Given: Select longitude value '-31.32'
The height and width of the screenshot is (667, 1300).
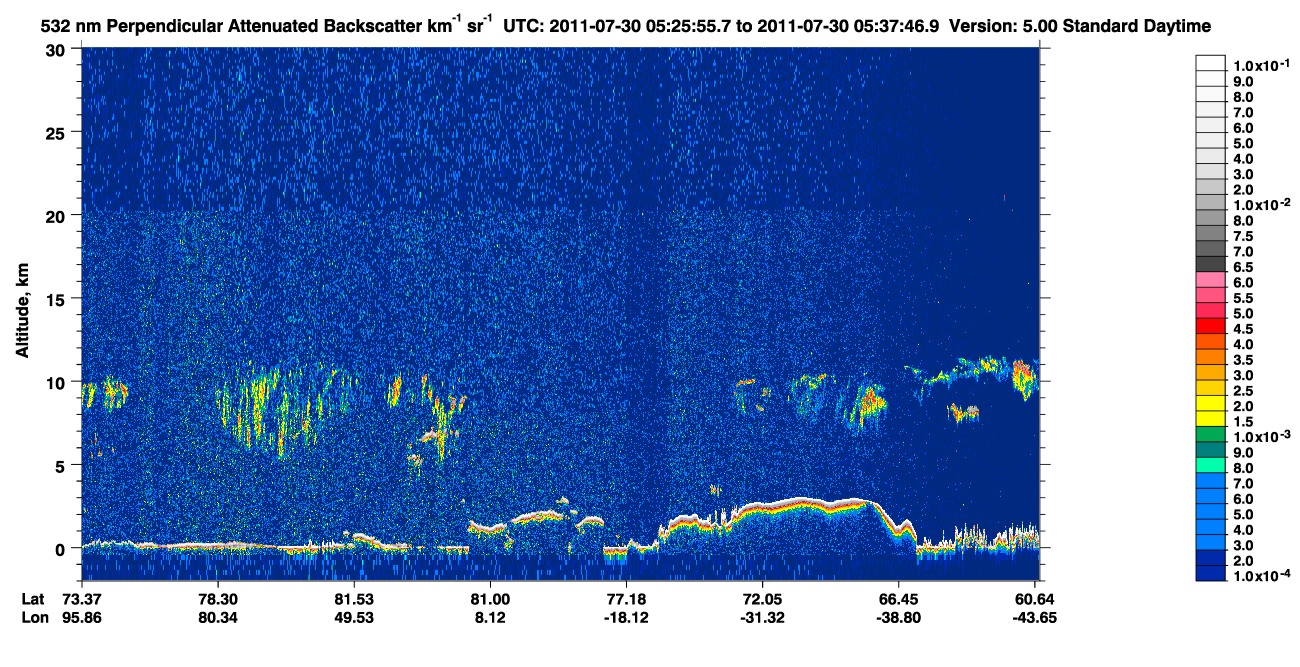Looking at the screenshot, I should [x=761, y=617].
